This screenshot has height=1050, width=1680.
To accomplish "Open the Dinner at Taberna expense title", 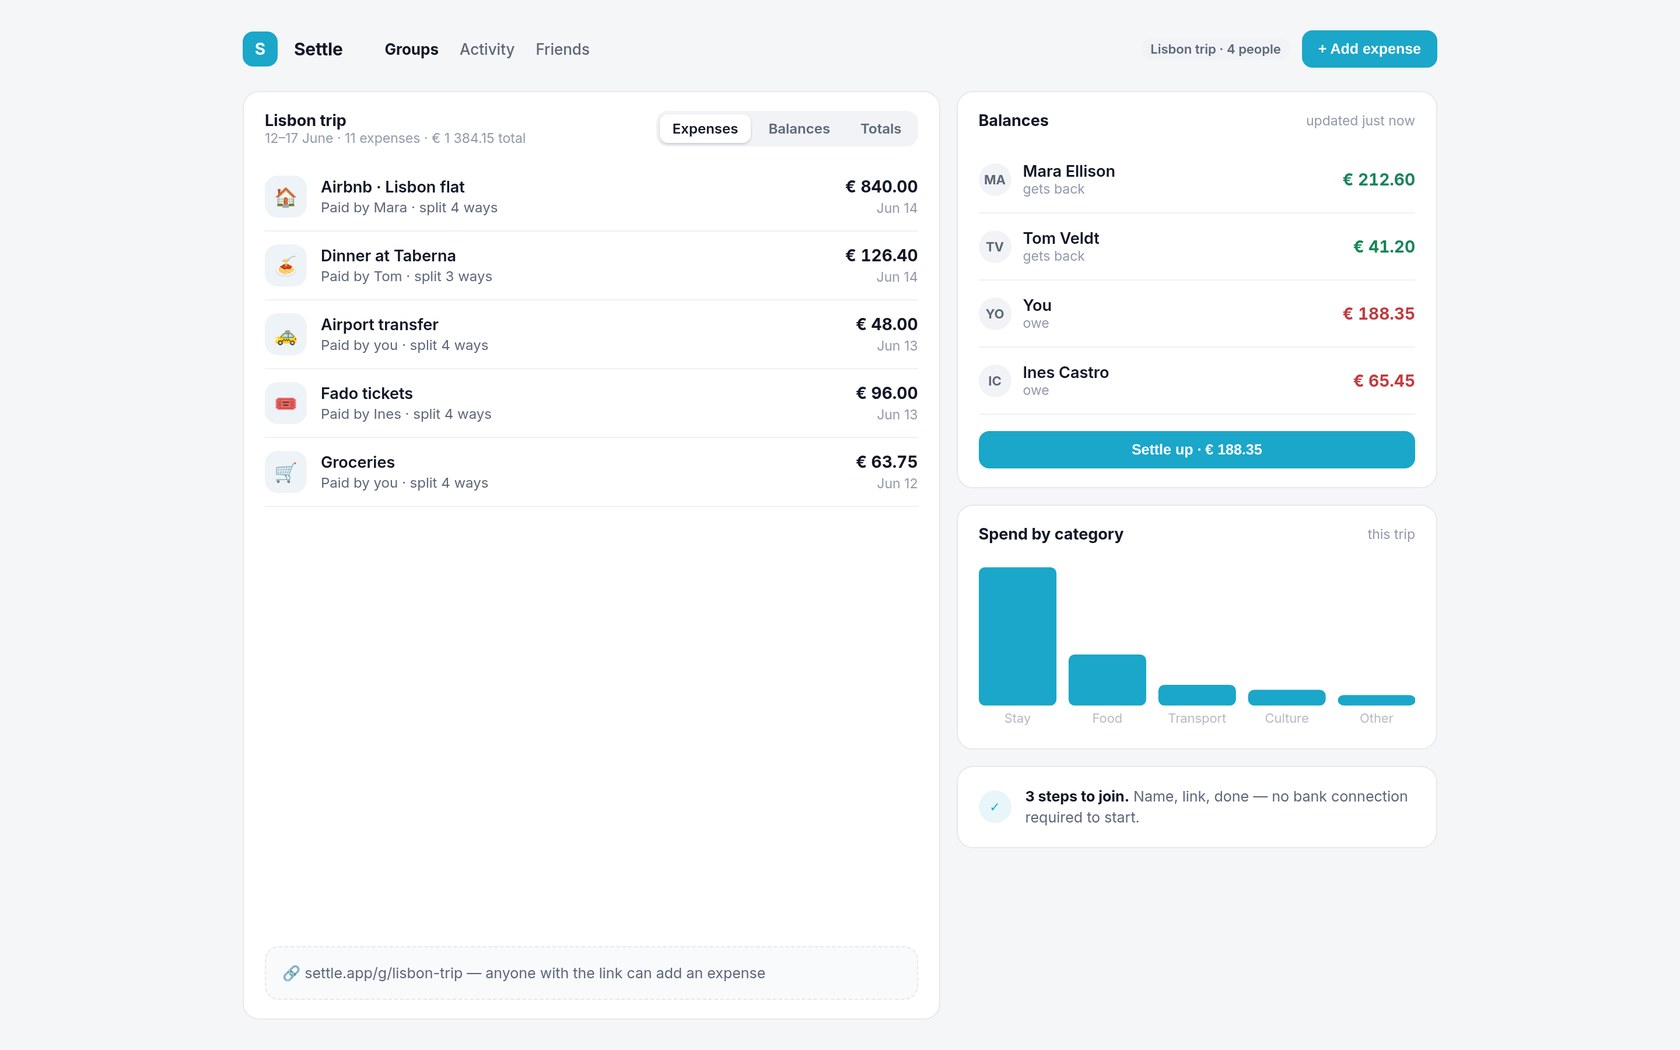I will point(388,256).
